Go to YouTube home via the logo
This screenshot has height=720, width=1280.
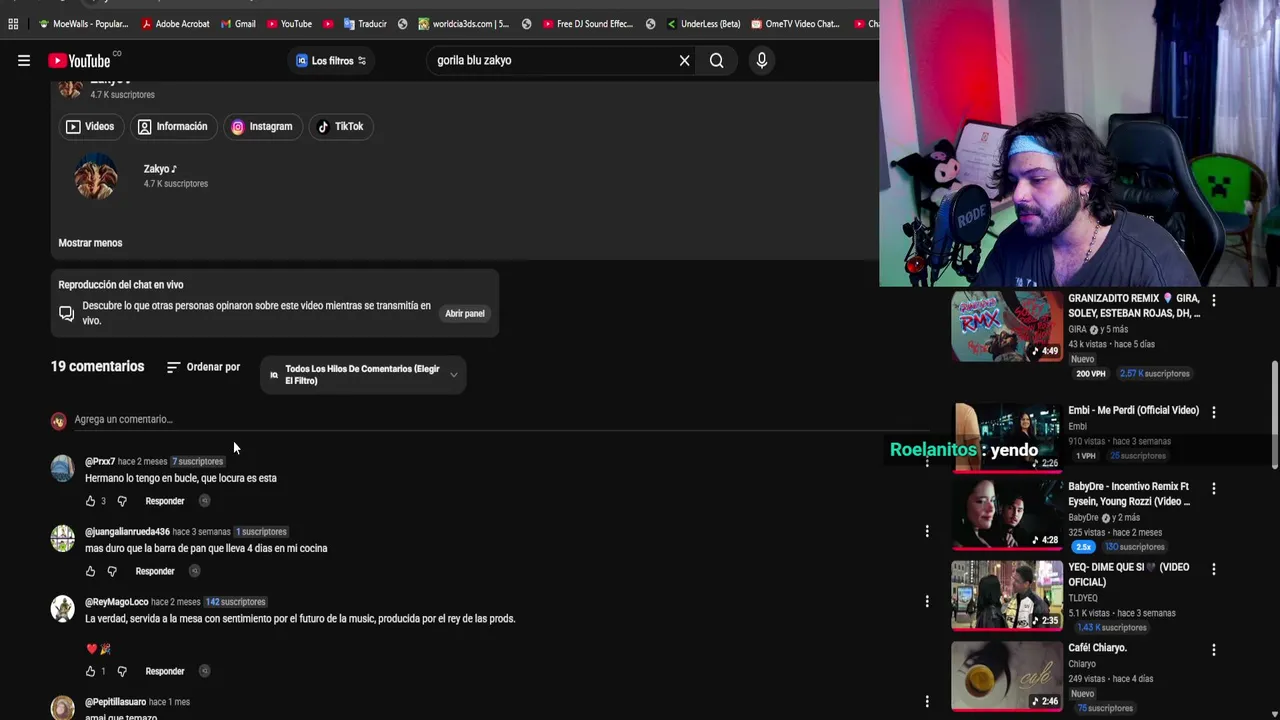click(80, 61)
